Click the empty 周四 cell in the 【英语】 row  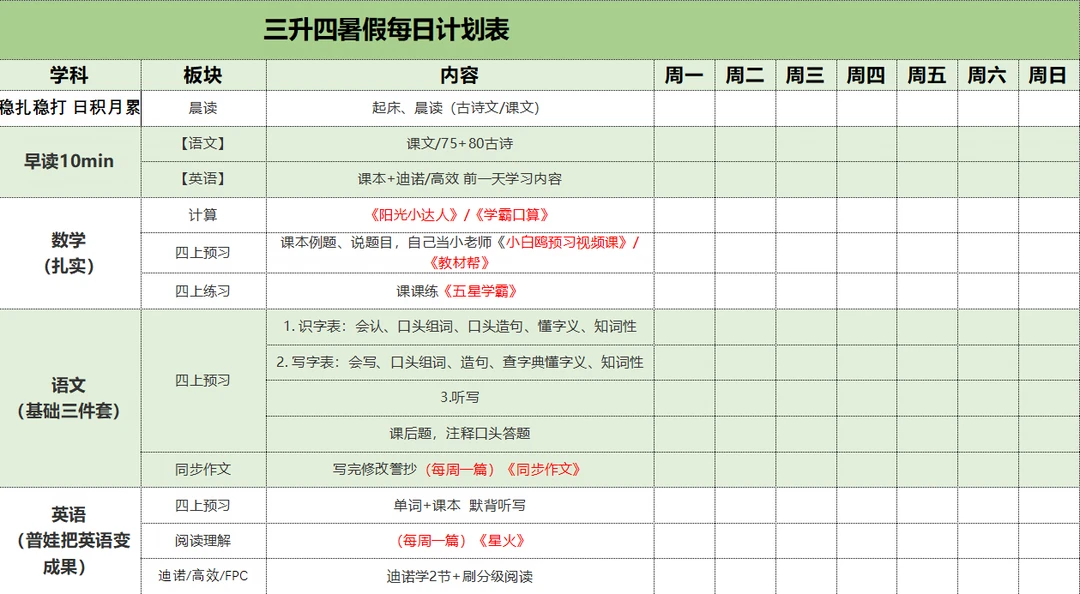coord(866,179)
